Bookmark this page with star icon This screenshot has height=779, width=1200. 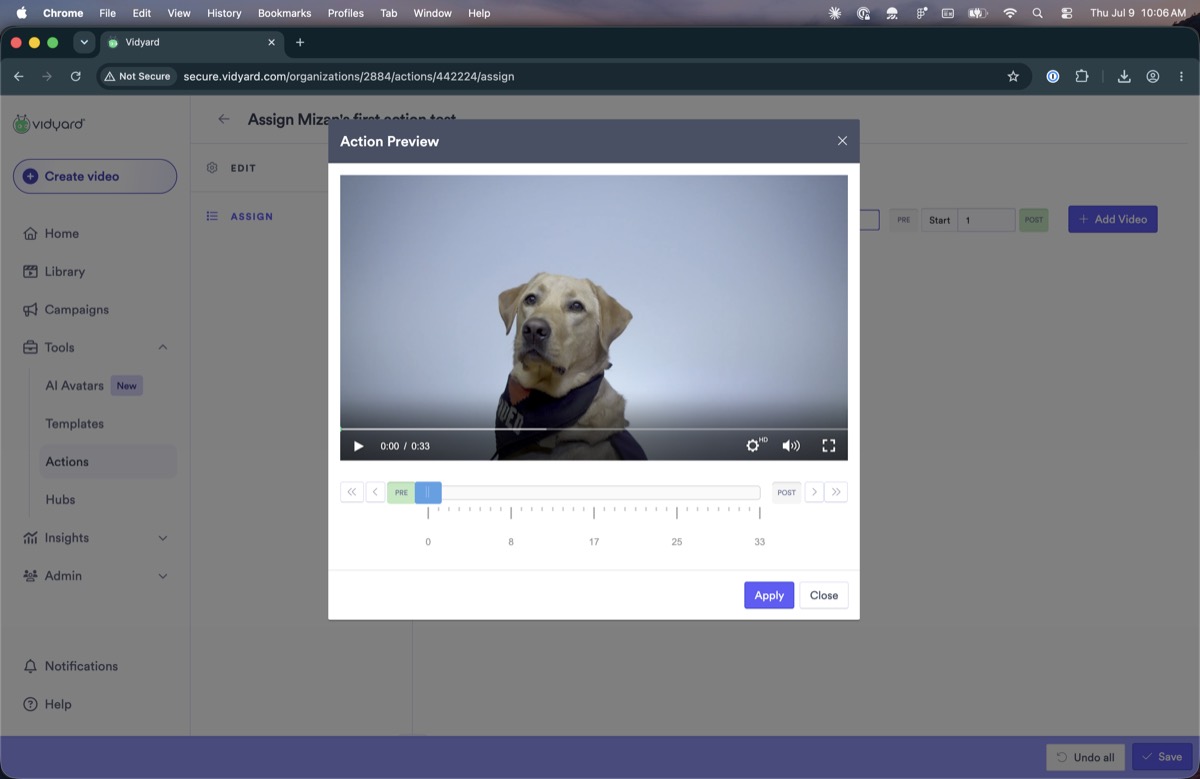point(1013,76)
